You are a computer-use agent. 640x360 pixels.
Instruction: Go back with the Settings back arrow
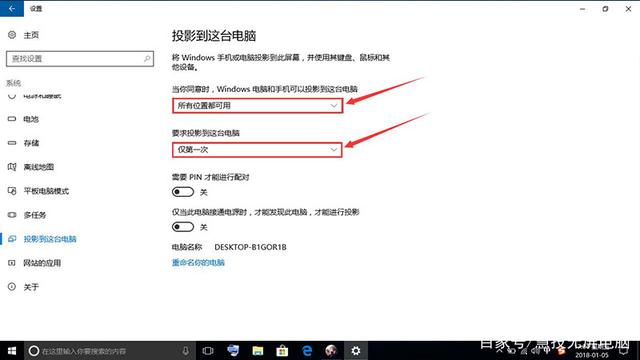tap(12, 8)
